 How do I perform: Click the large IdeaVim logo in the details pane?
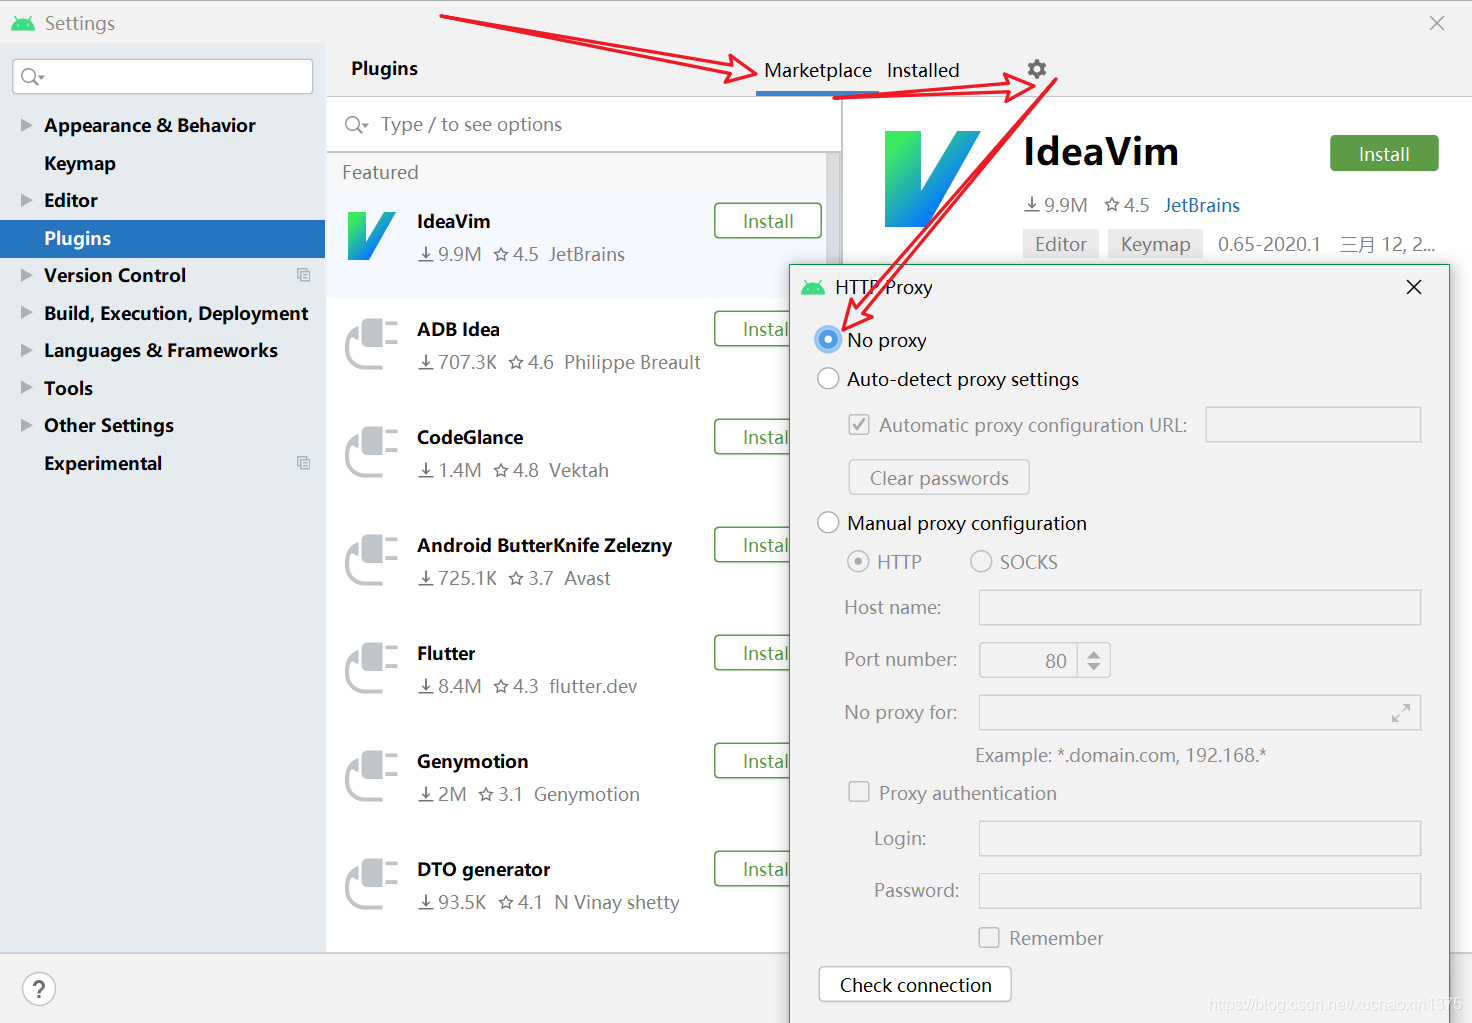tap(932, 178)
